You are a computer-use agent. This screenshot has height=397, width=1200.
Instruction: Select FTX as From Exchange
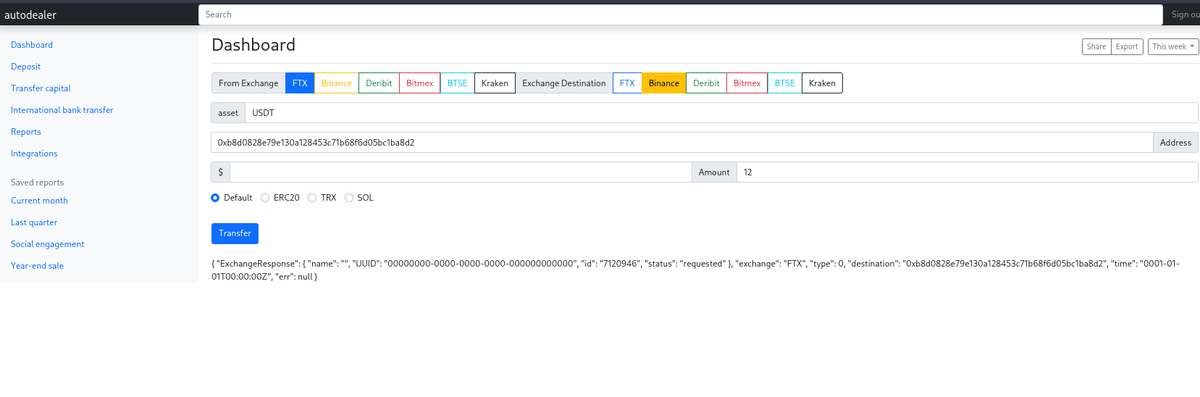tap(300, 83)
